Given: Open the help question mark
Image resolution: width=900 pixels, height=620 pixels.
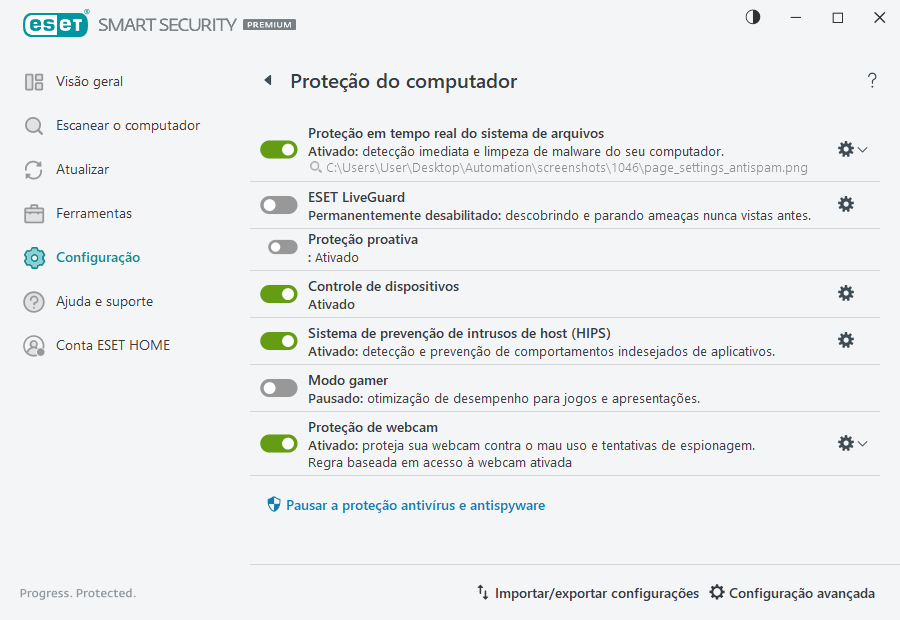Looking at the screenshot, I should click(871, 80).
